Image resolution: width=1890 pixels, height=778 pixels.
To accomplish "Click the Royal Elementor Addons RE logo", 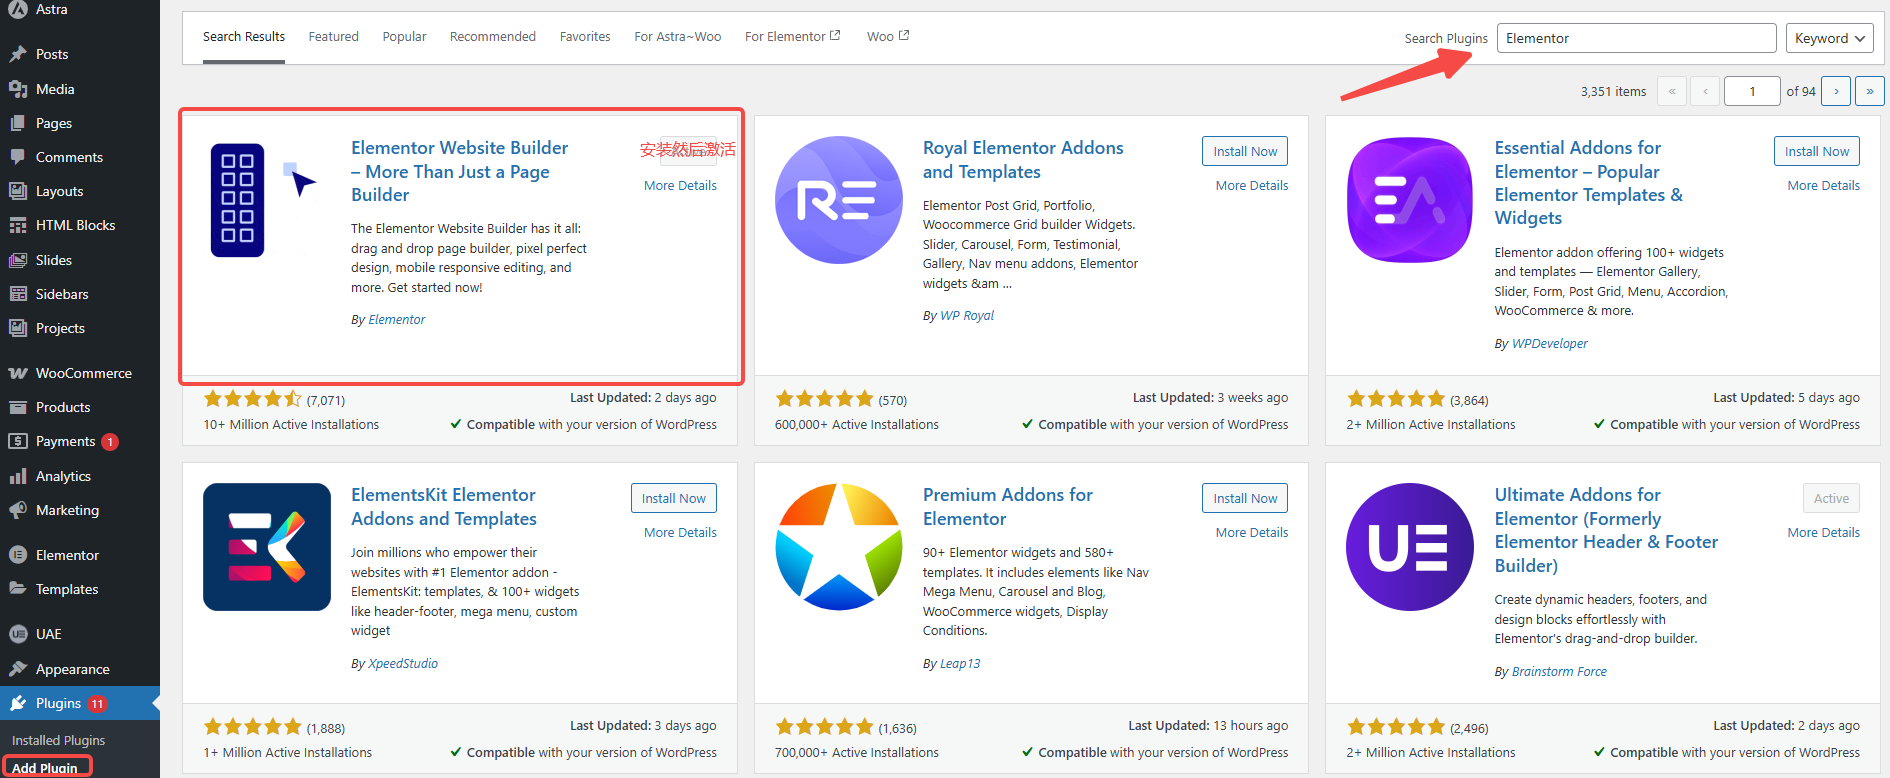I will [x=838, y=200].
